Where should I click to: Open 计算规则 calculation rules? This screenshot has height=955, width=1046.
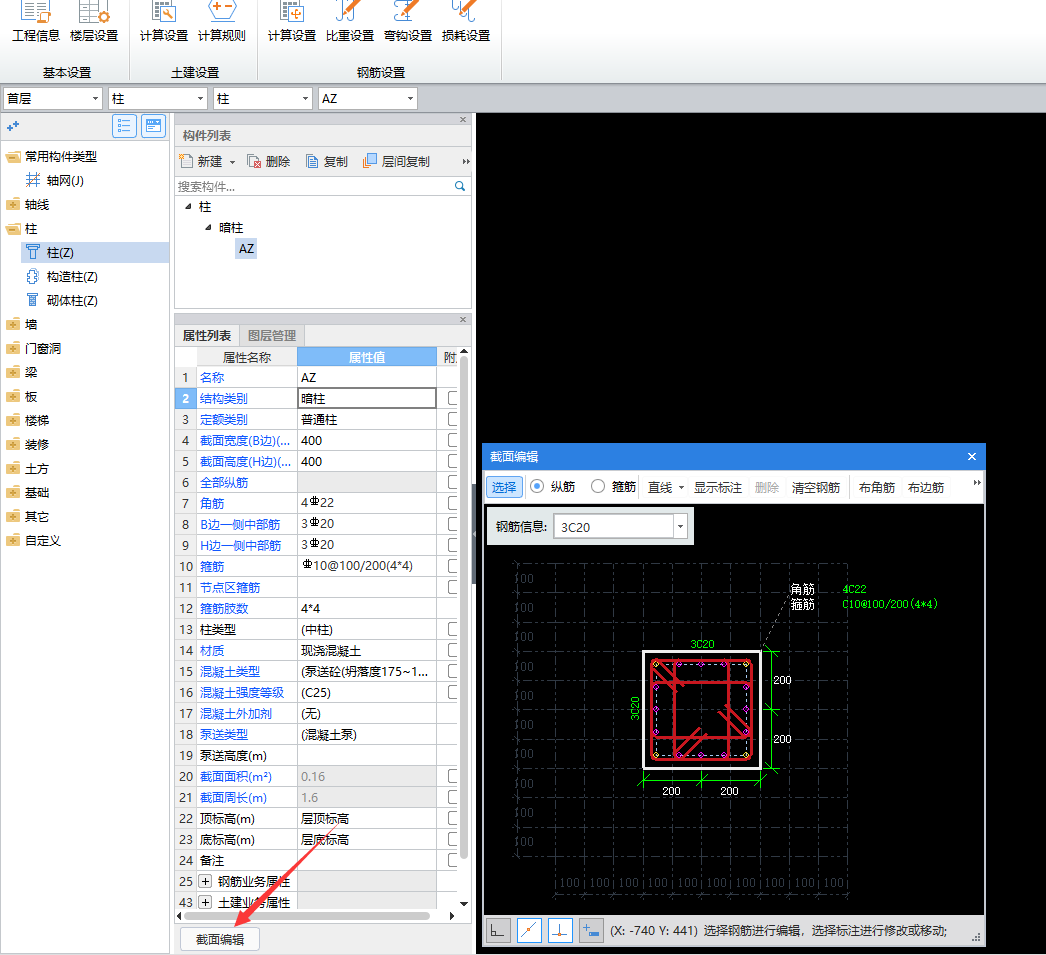[222, 22]
